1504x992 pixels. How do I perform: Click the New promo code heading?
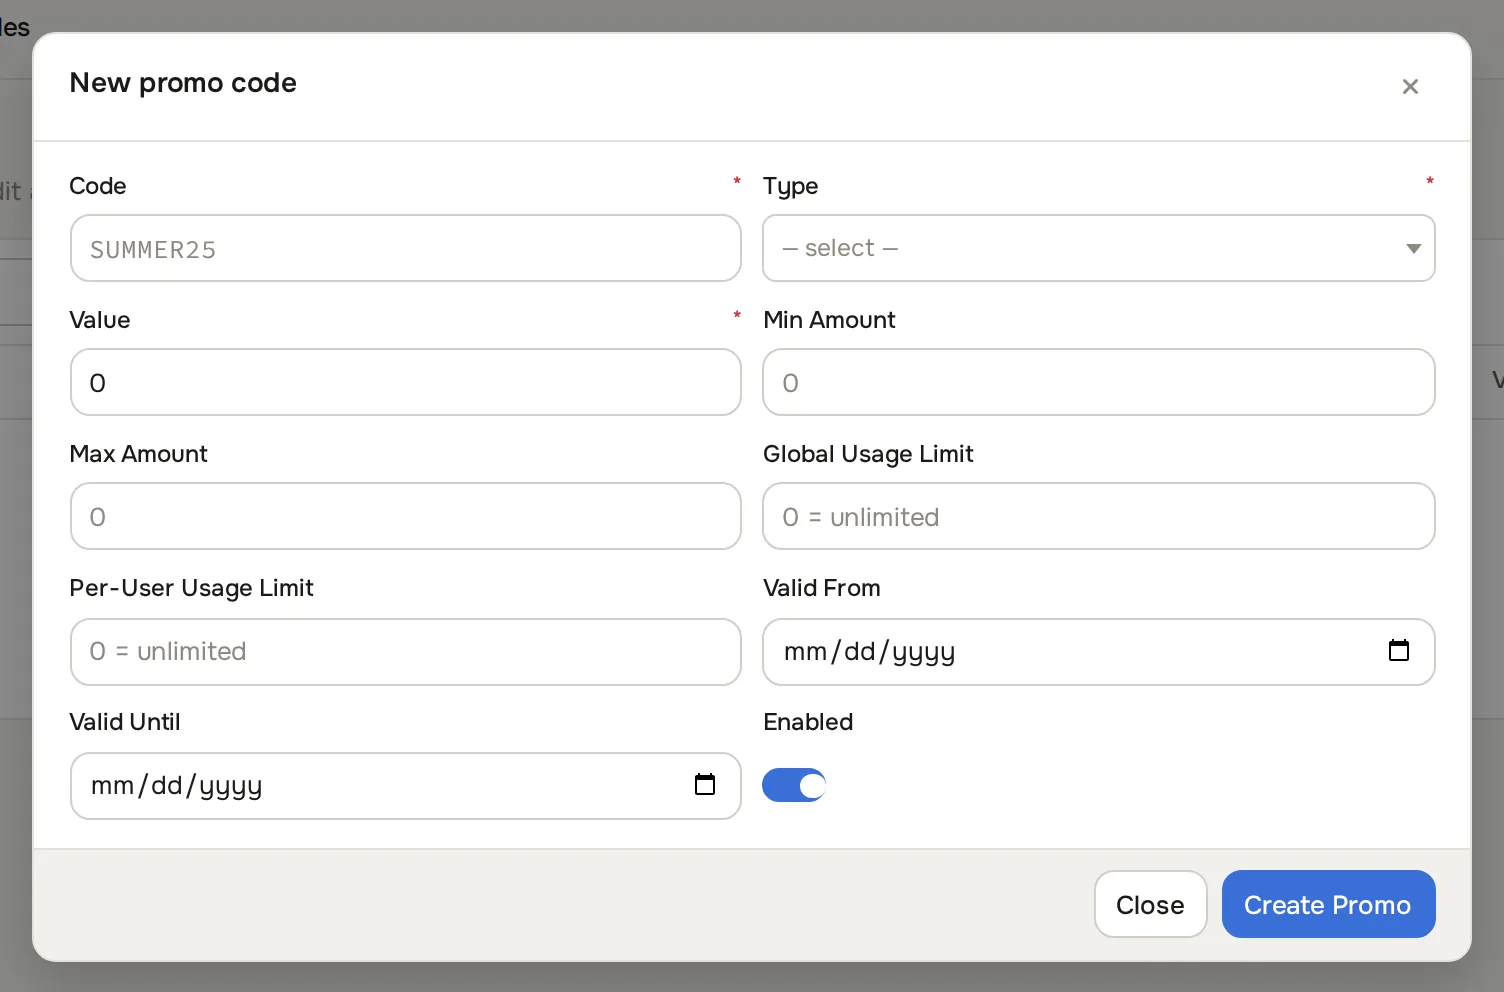point(183,83)
